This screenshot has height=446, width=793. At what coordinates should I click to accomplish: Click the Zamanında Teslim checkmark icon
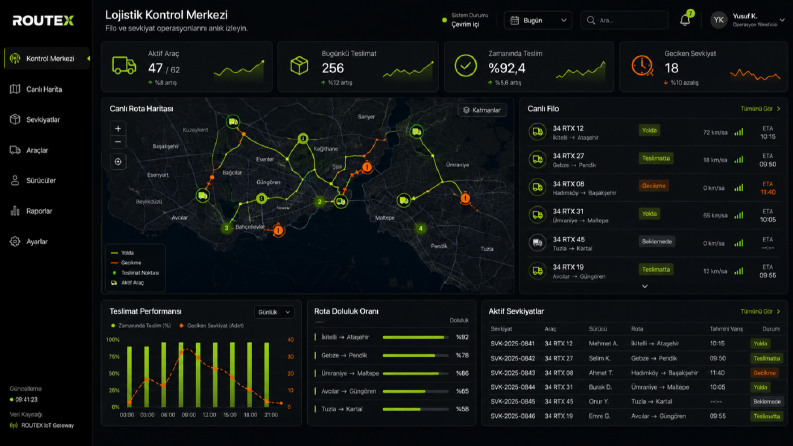[x=465, y=66]
